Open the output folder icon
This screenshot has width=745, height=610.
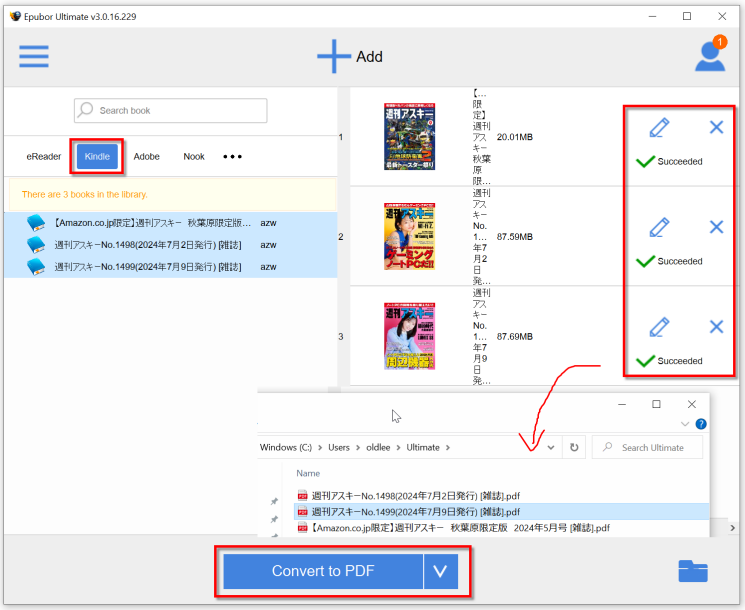693,571
